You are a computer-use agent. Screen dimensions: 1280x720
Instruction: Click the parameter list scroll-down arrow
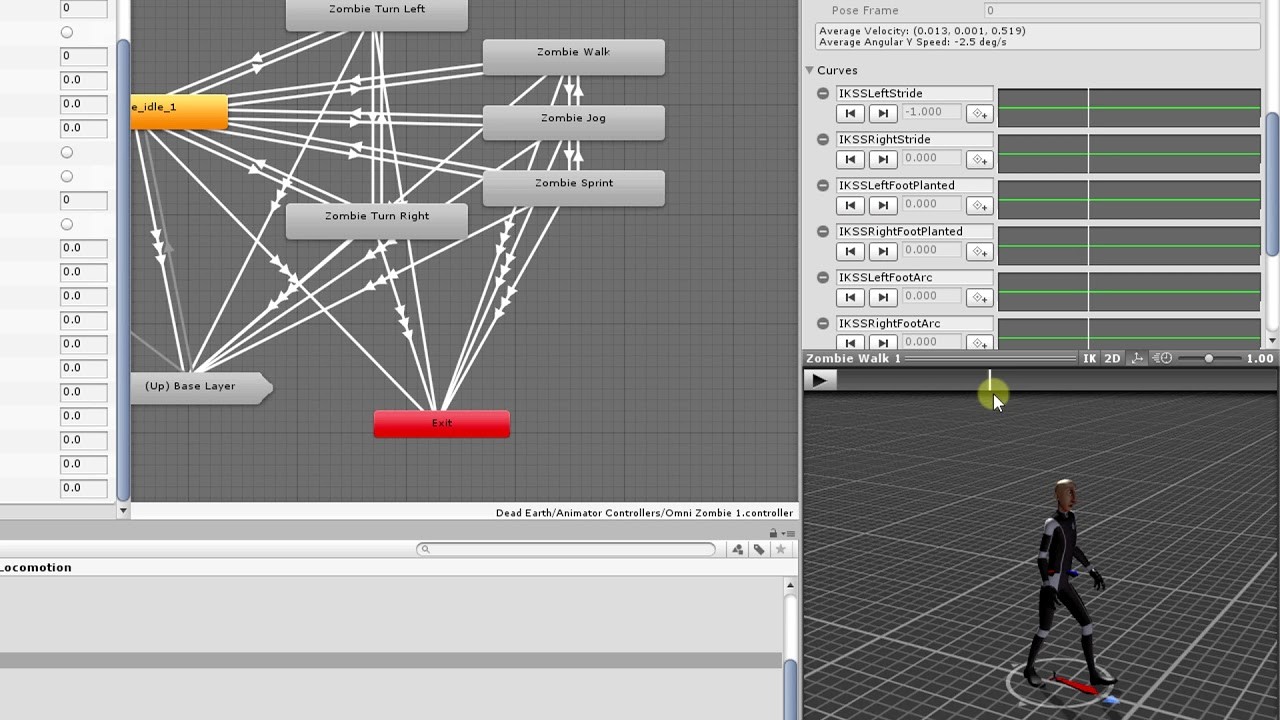tap(123, 510)
